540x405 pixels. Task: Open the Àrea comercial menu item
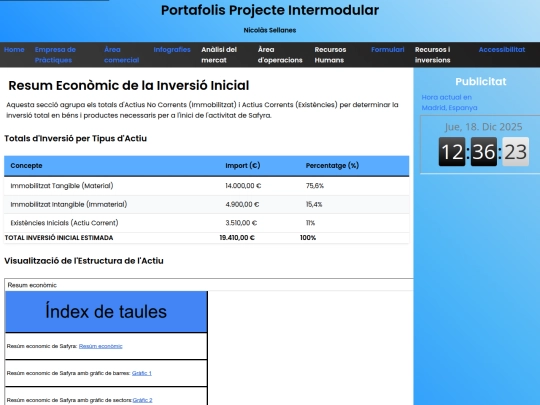(x=122, y=55)
